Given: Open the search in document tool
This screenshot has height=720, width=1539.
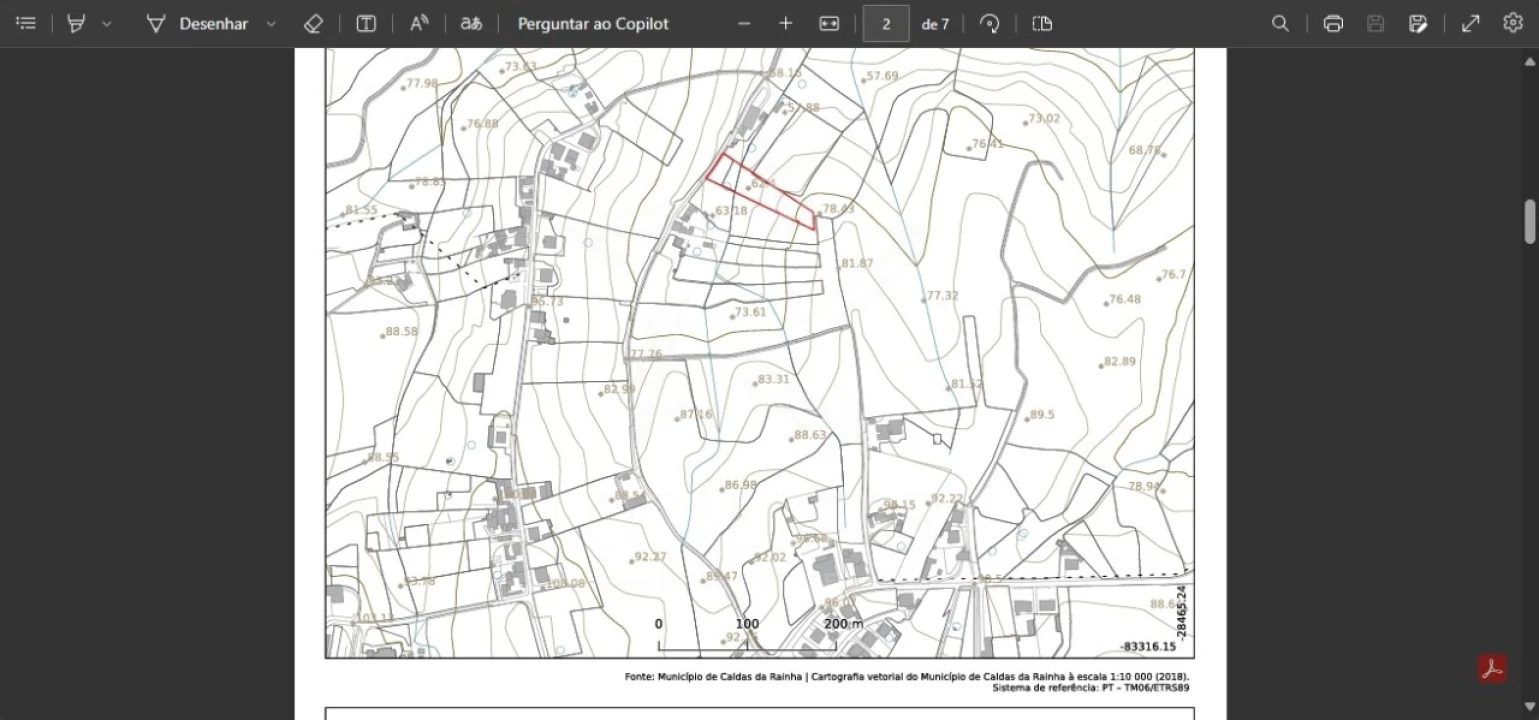Looking at the screenshot, I should 1280,23.
